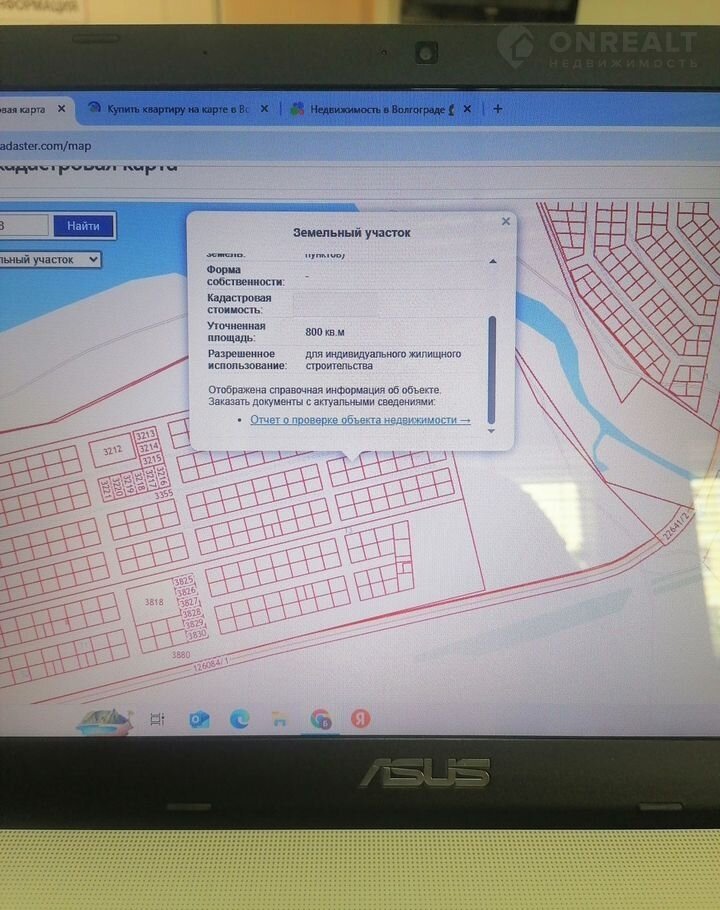Click the popup scrollbar down arrow
The height and width of the screenshot is (910, 720).
pyautogui.click(x=491, y=431)
